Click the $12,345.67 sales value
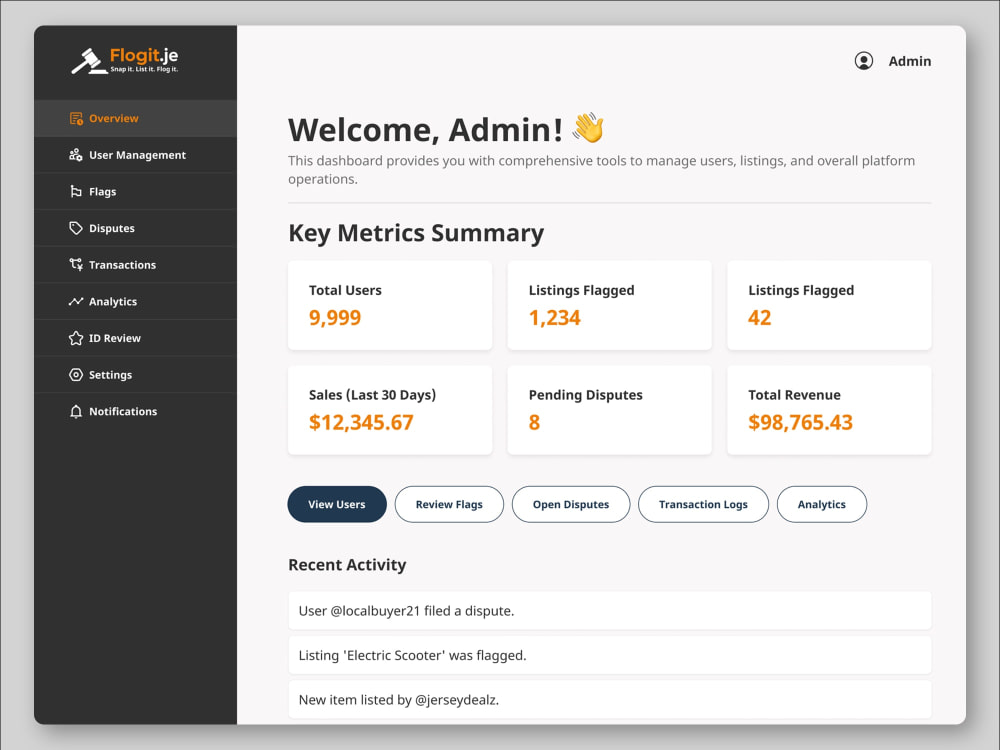The height and width of the screenshot is (750, 1000). pyautogui.click(x=361, y=422)
